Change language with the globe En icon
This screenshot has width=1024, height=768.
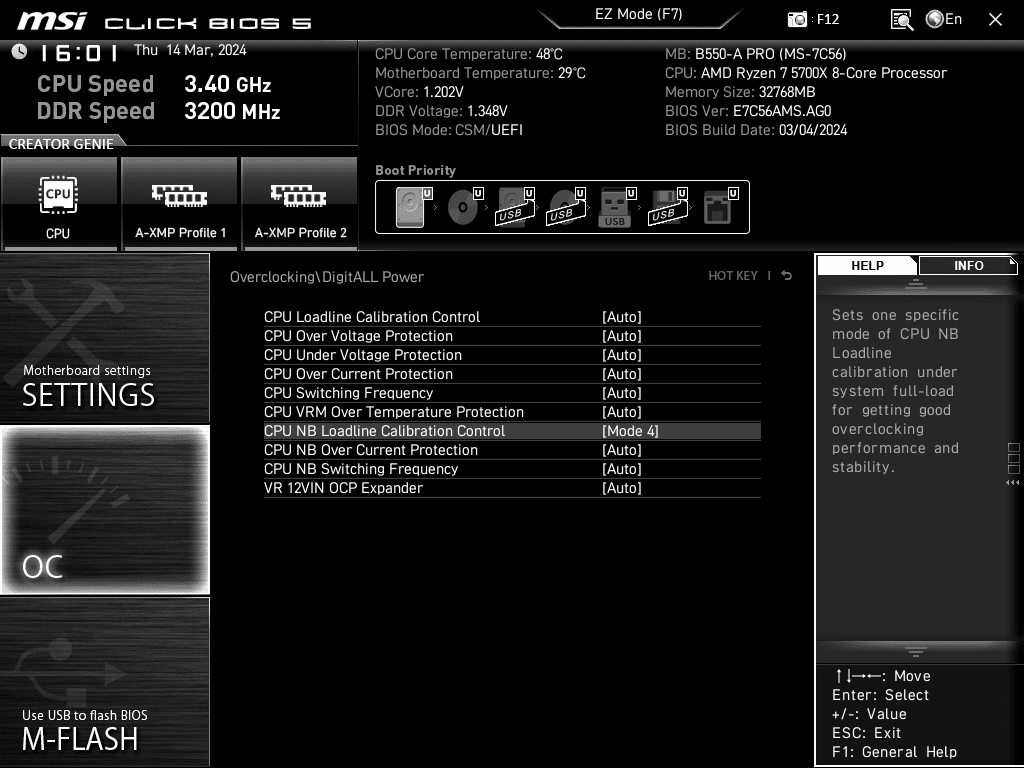[x=944, y=20]
